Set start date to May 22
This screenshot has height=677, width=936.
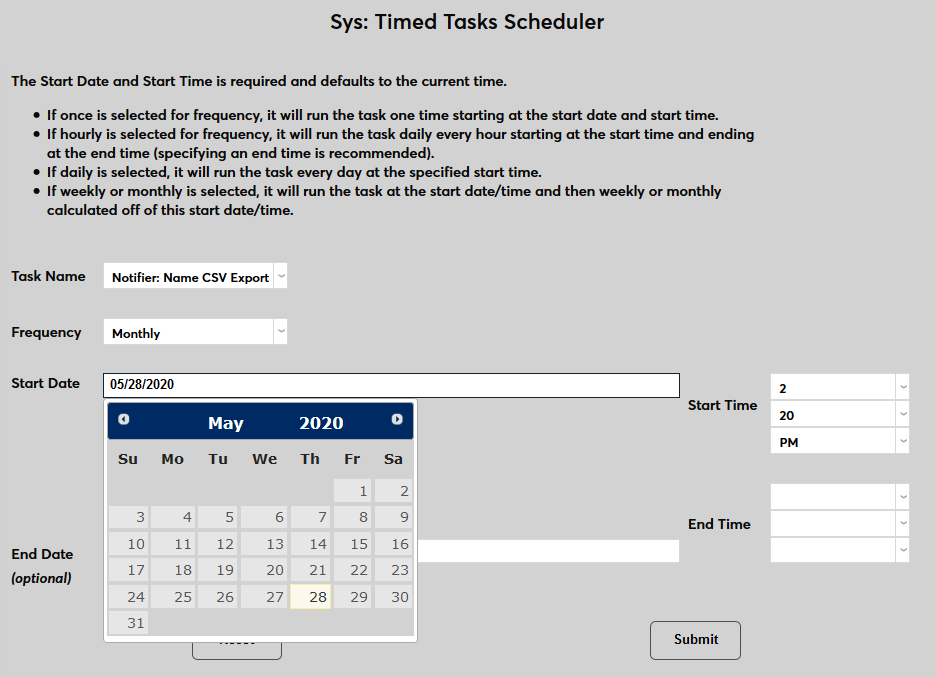coord(352,570)
